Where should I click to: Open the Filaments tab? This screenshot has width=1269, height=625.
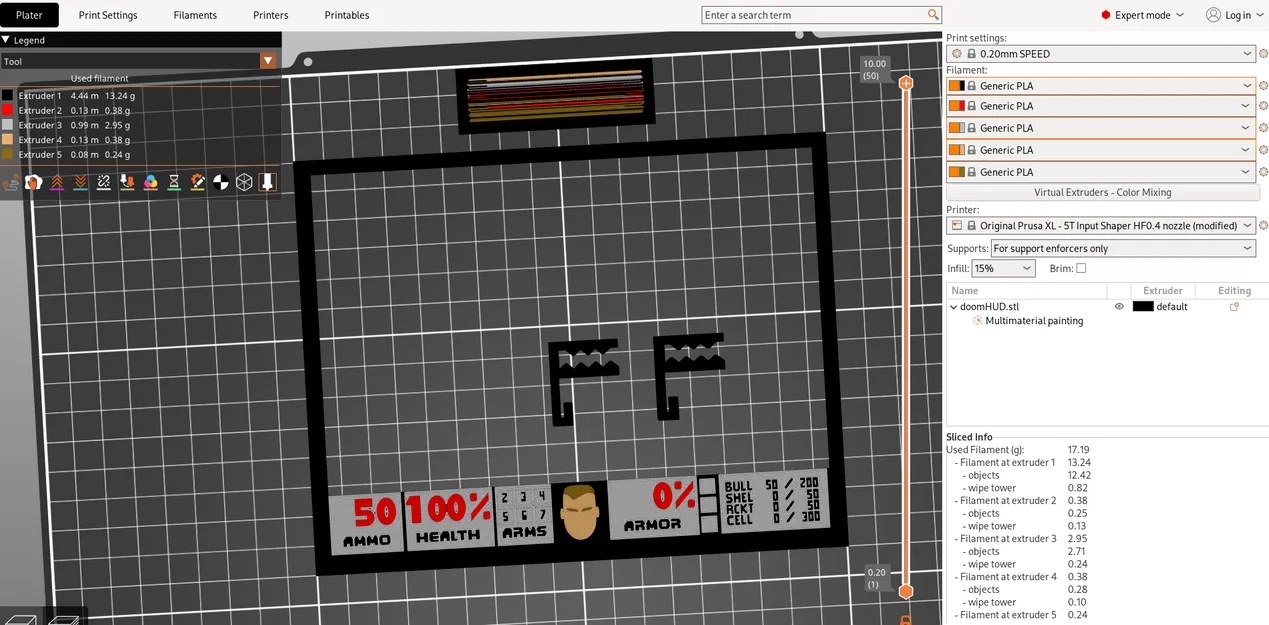pyautogui.click(x=195, y=15)
